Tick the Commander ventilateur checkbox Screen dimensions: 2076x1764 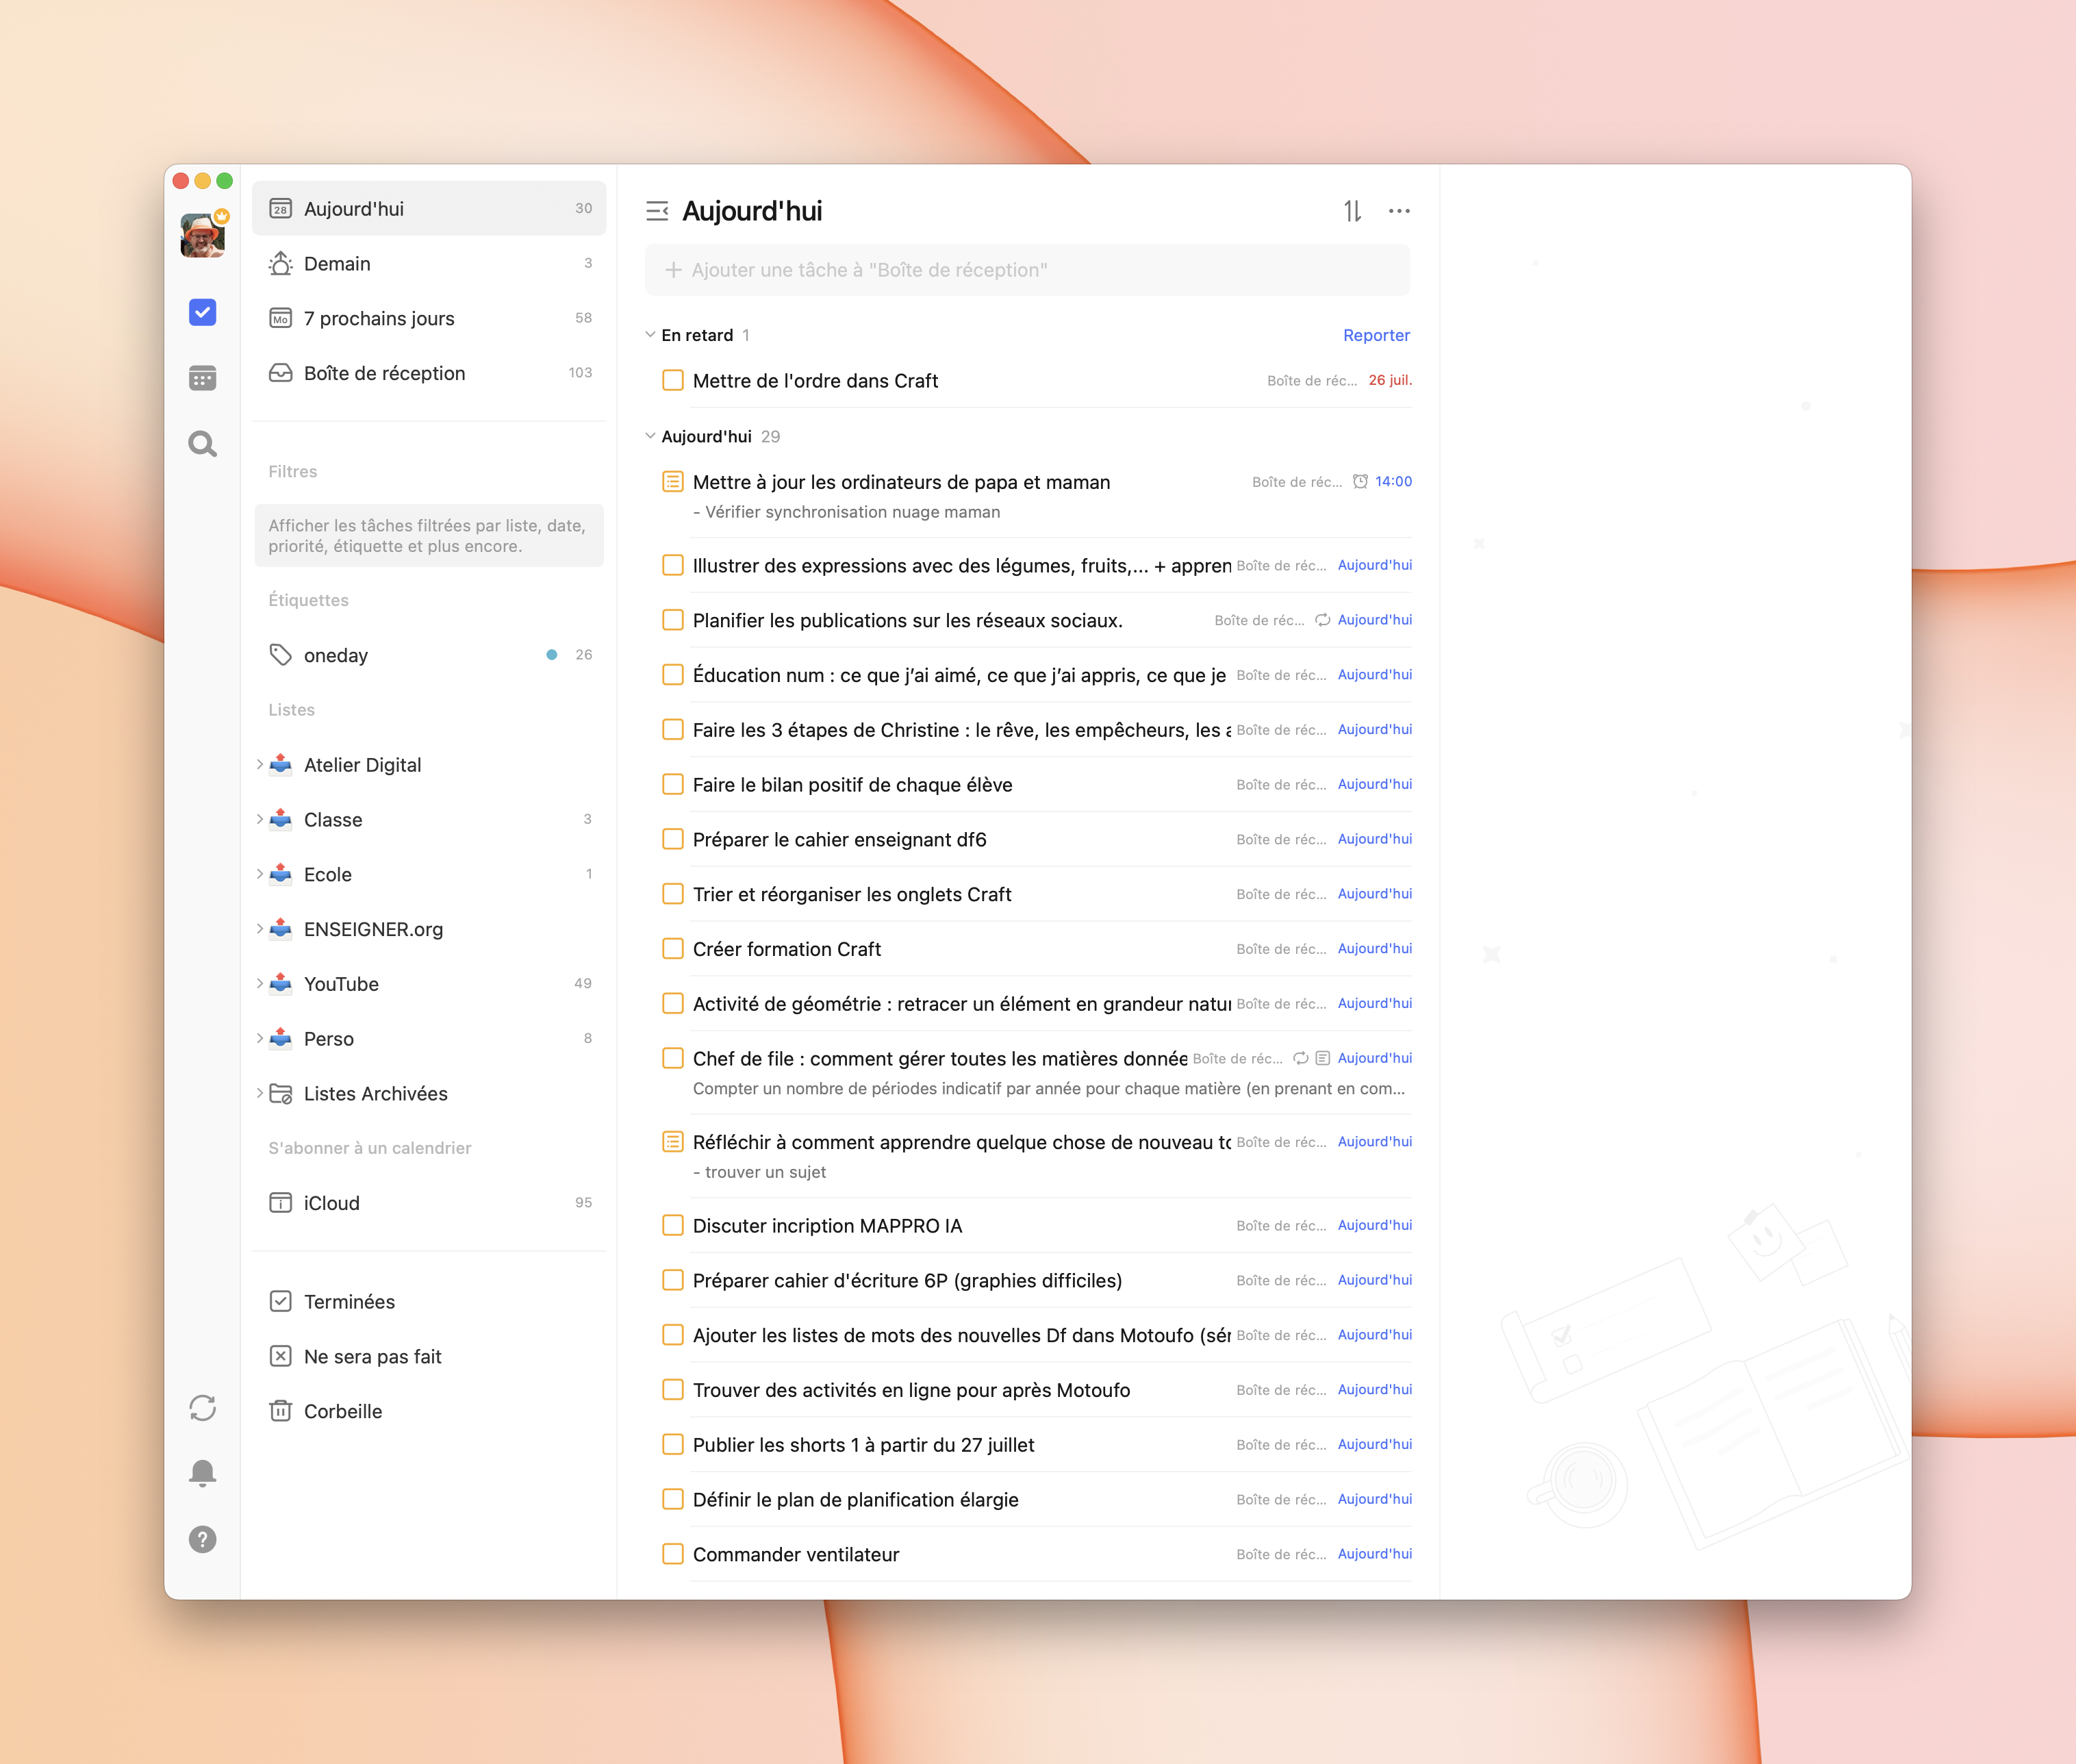tap(673, 1554)
